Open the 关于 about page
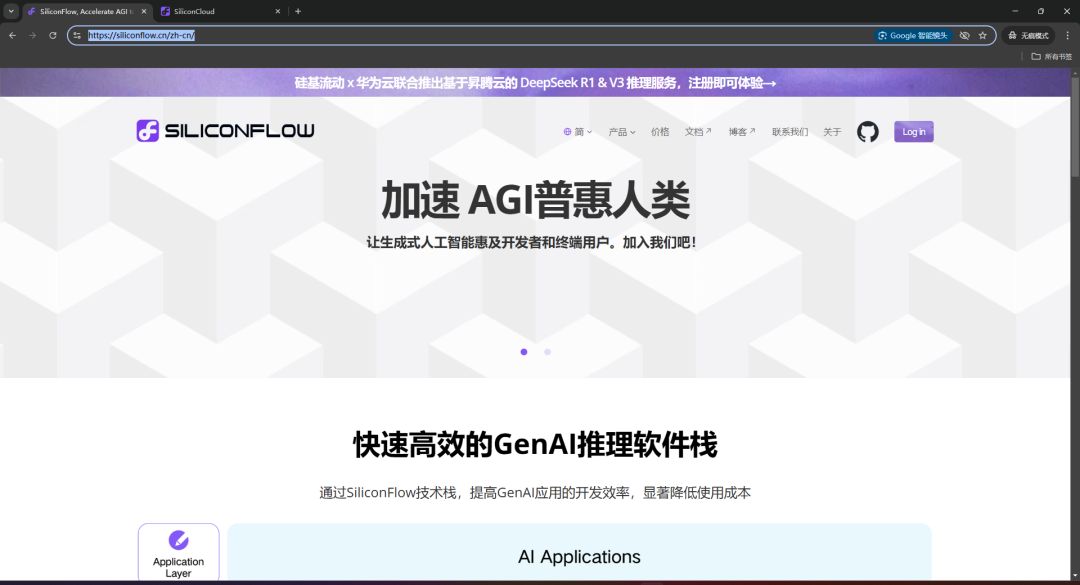The image size is (1080, 585). click(832, 132)
